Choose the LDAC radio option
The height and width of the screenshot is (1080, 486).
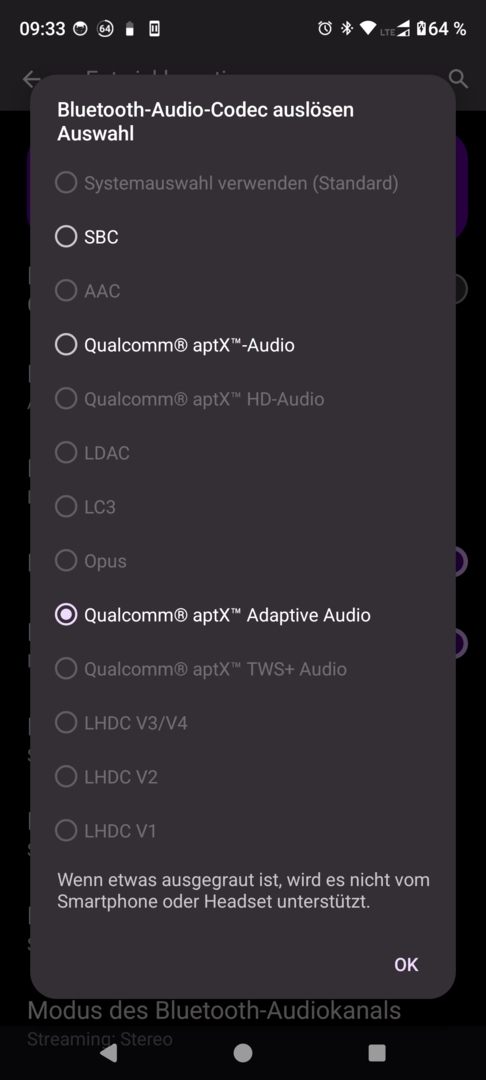243,453
